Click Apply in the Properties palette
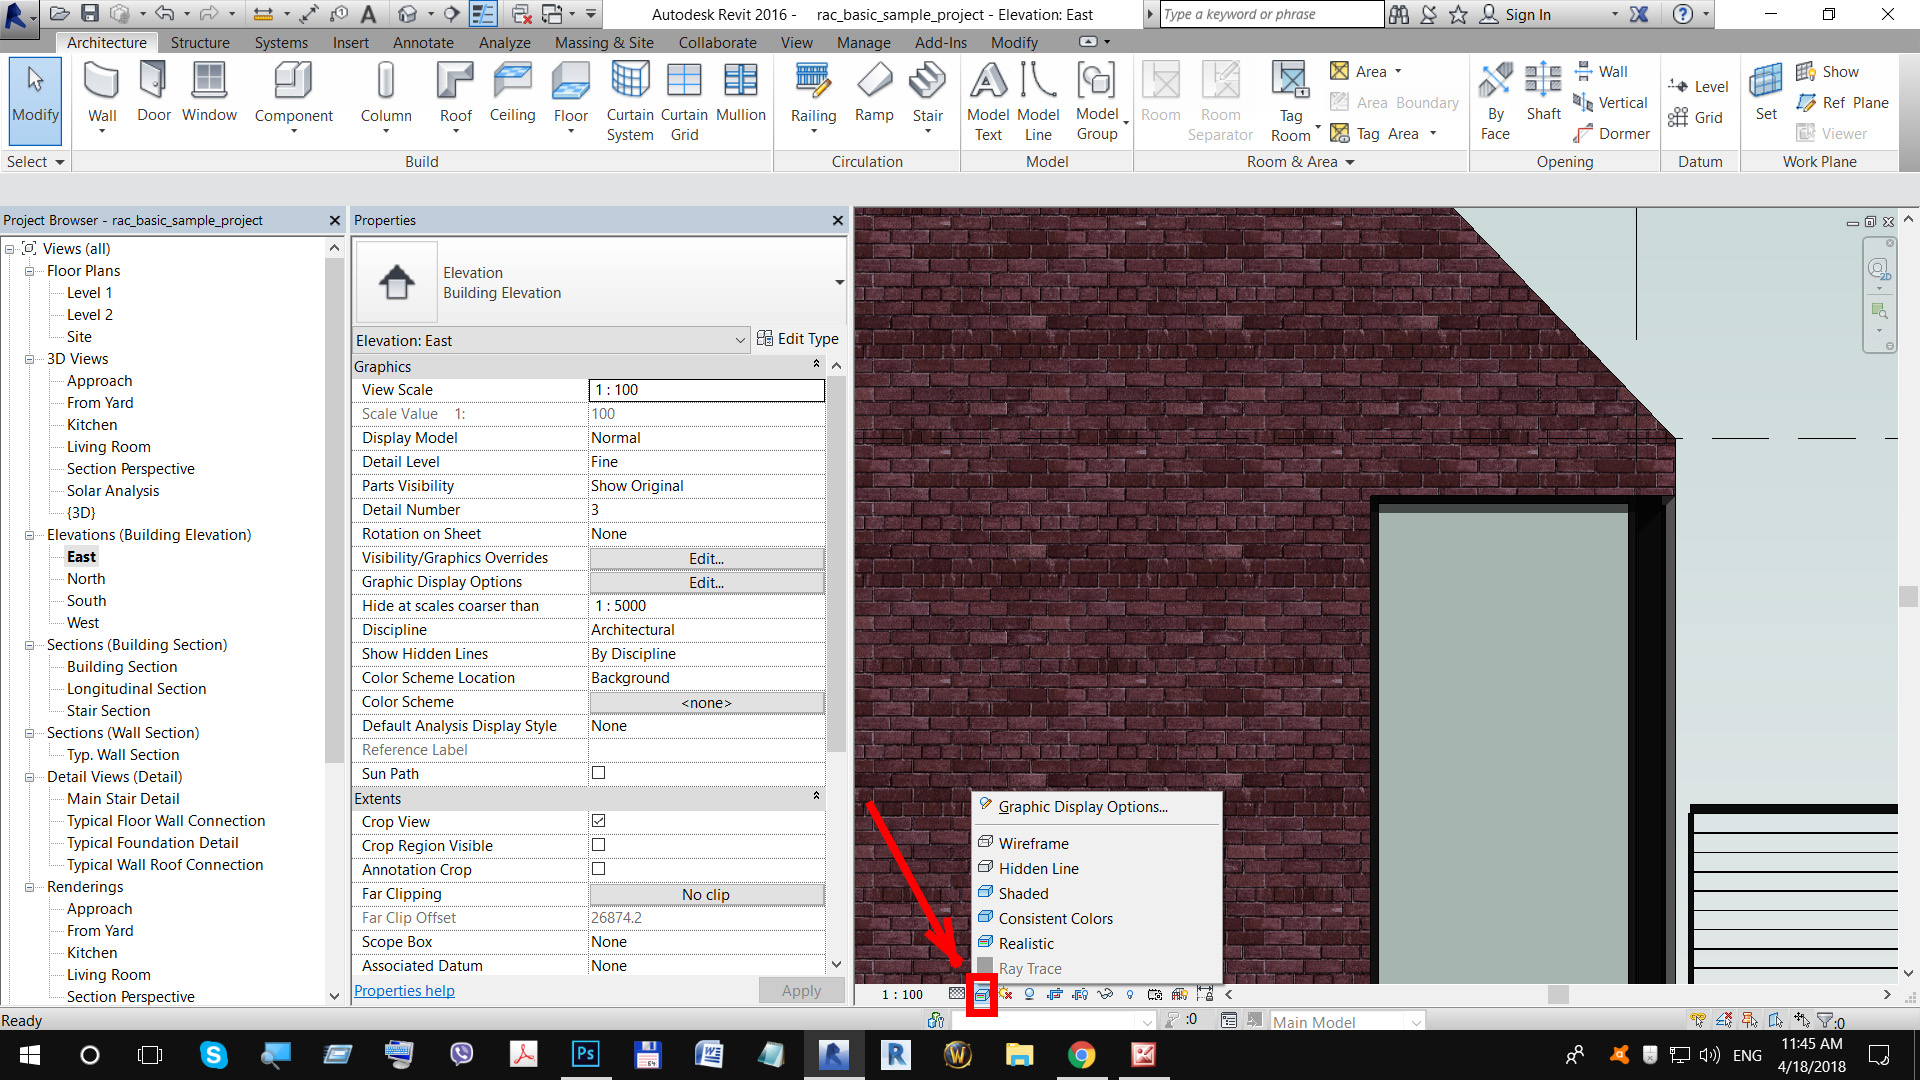 800,990
